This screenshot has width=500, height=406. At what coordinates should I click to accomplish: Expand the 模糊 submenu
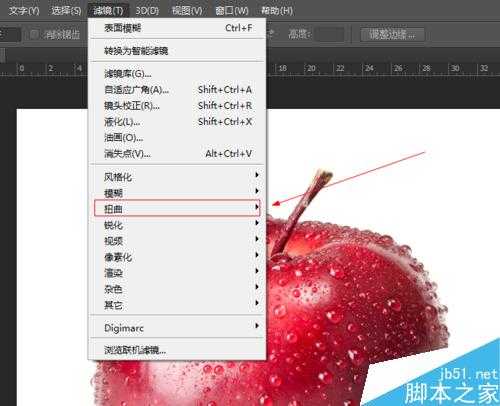(x=177, y=193)
